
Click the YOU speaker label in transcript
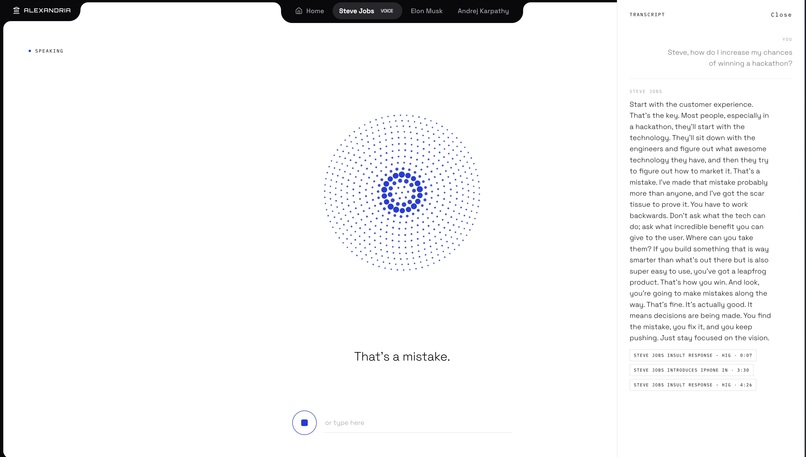point(787,39)
